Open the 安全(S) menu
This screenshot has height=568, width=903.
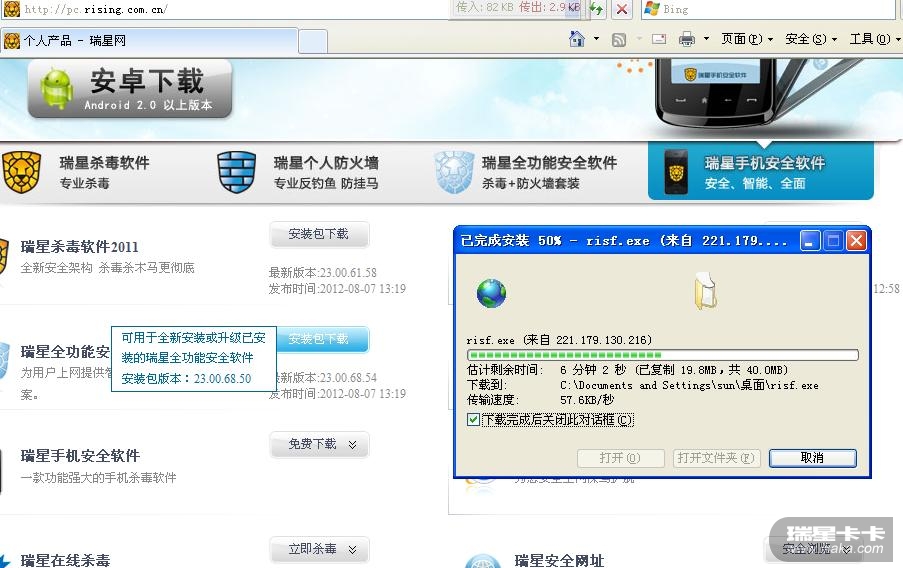point(810,39)
